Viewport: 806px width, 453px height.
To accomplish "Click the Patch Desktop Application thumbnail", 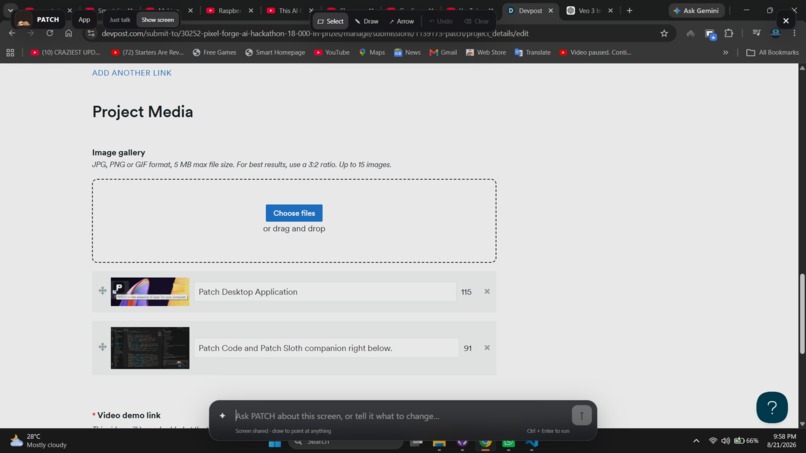I will tap(150, 292).
